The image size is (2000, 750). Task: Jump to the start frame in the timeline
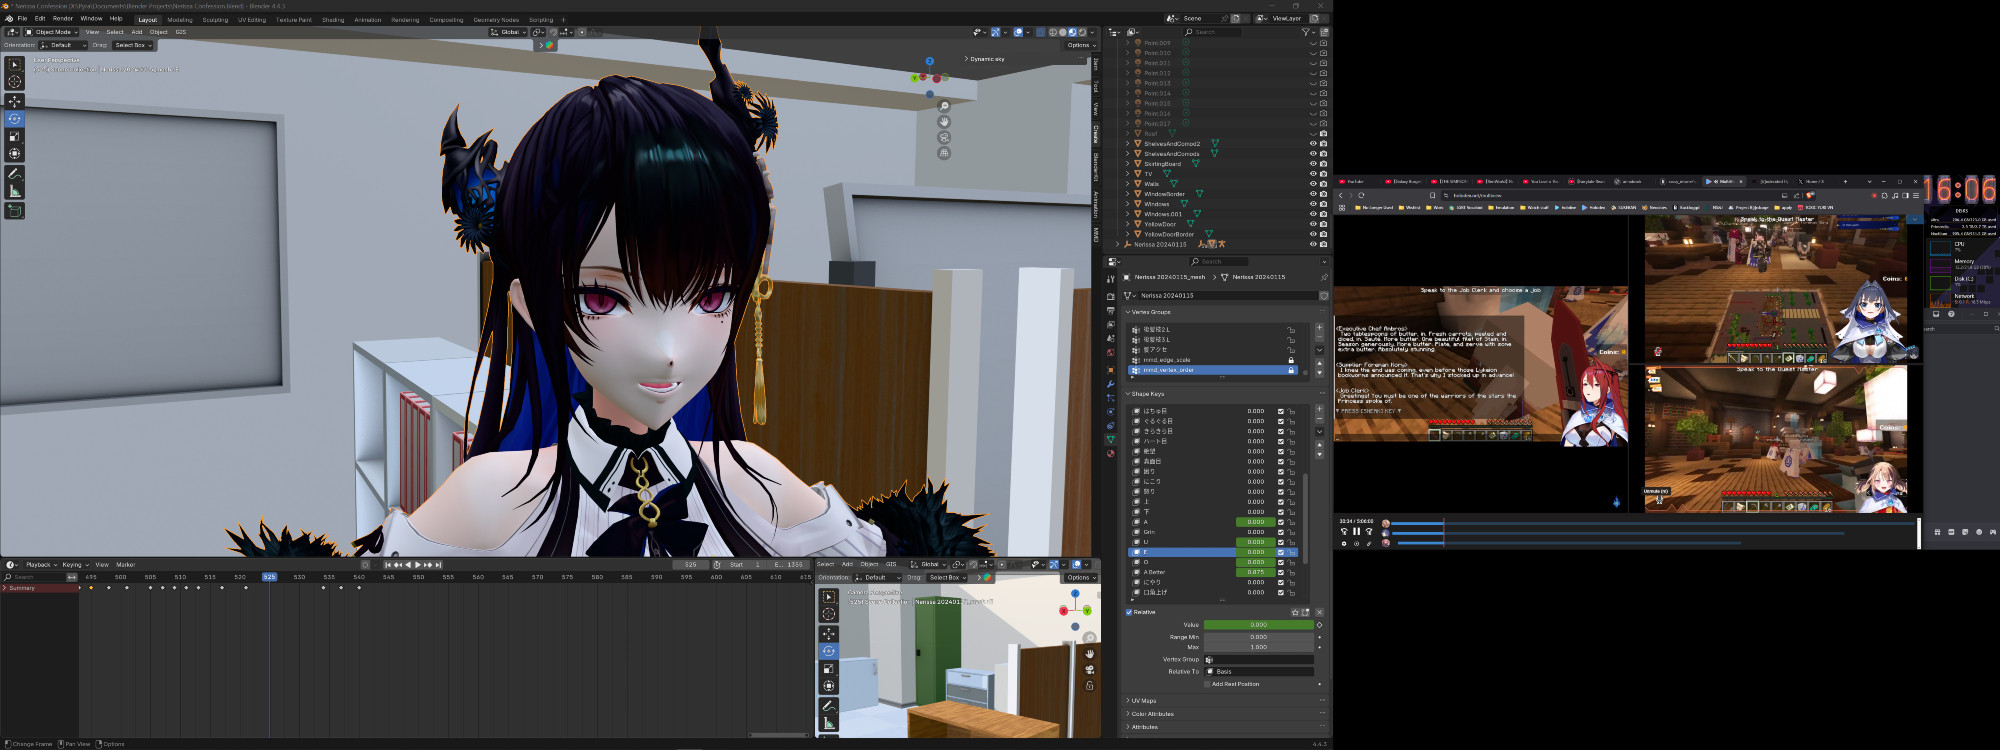[388, 565]
